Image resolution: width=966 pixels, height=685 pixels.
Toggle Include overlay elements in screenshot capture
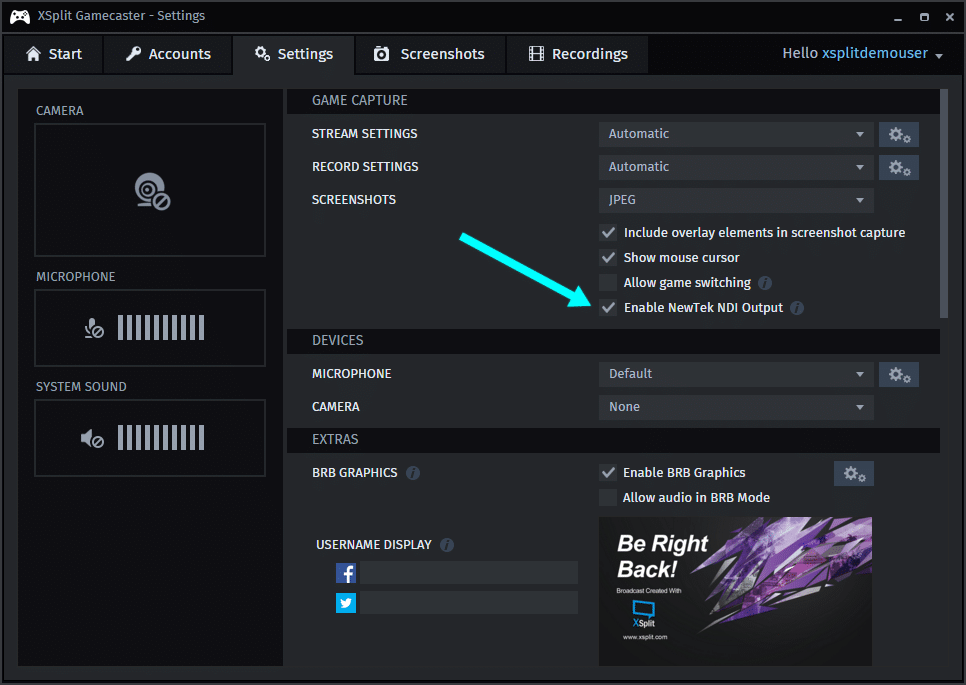click(608, 233)
